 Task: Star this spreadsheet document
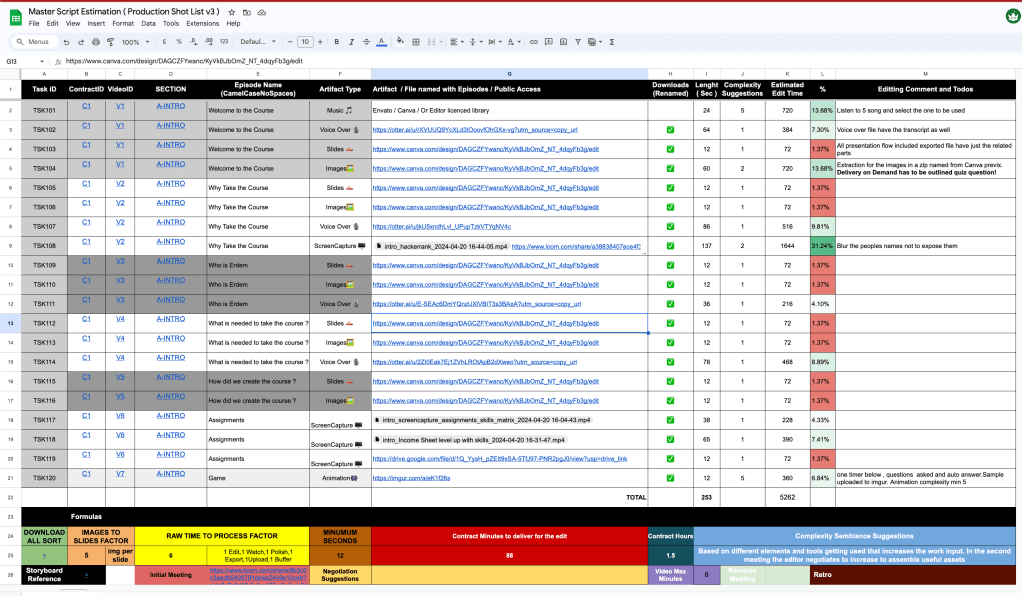pos(231,12)
